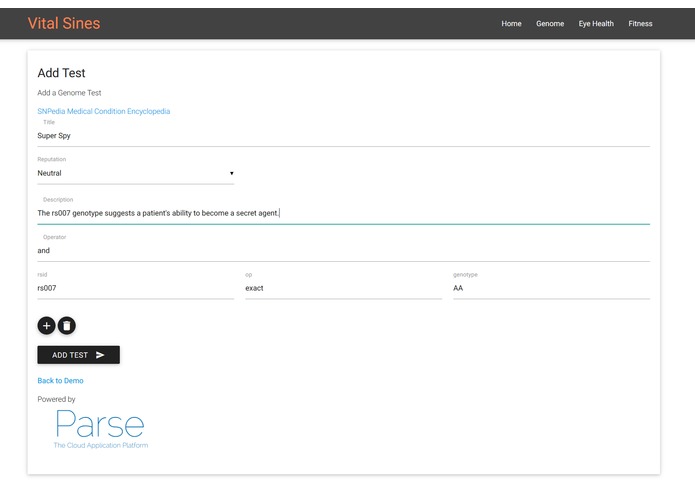The height and width of the screenshot is (494, 695).
Task: Click the plus icon to add condition
Action: point(47,326)
